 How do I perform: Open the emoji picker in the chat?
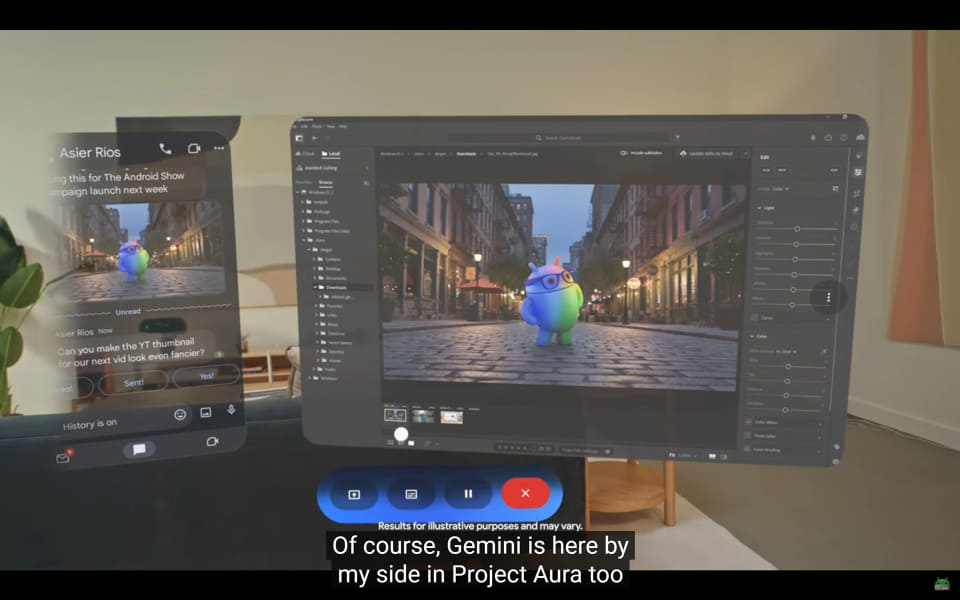click(x=180, y=414)
